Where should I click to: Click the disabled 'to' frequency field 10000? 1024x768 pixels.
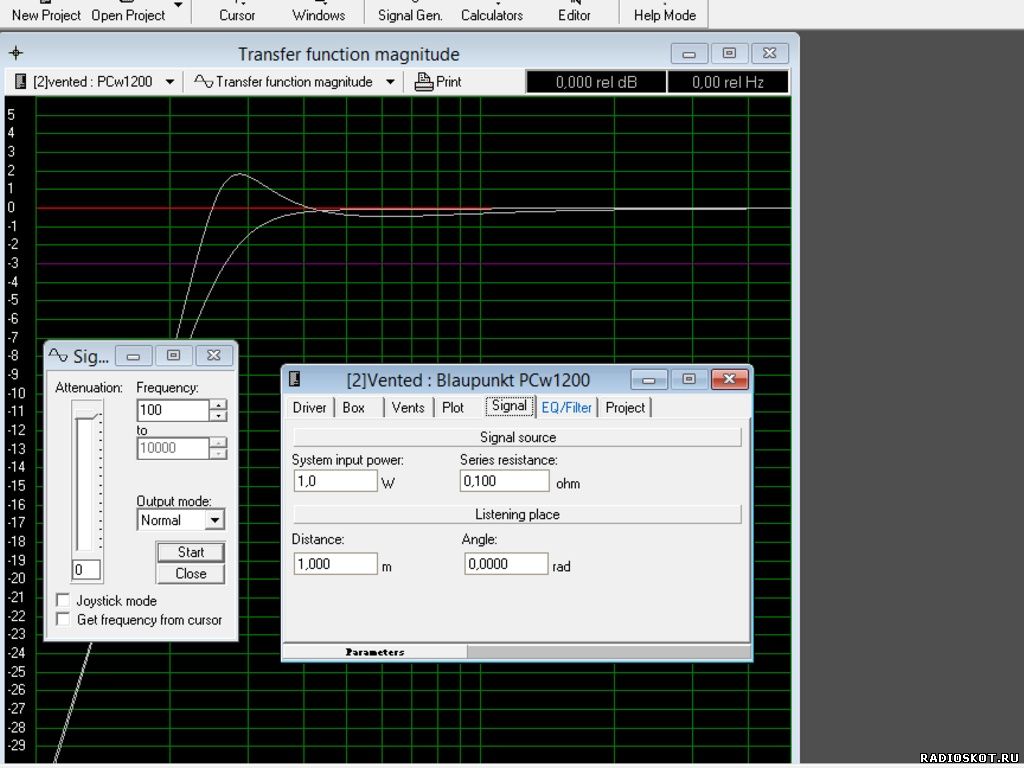173,448
